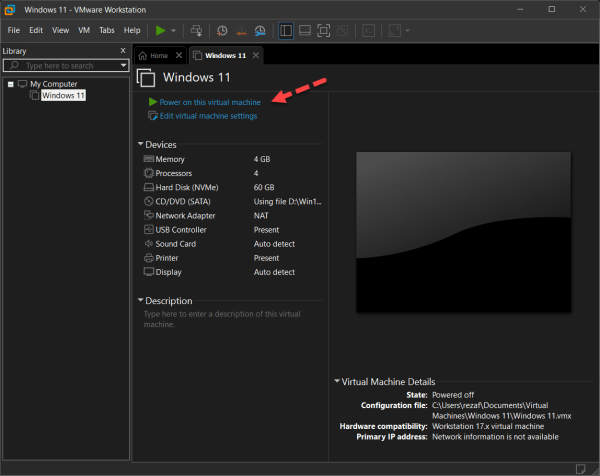Switch to the Home tab

click(x=154, y=56)
